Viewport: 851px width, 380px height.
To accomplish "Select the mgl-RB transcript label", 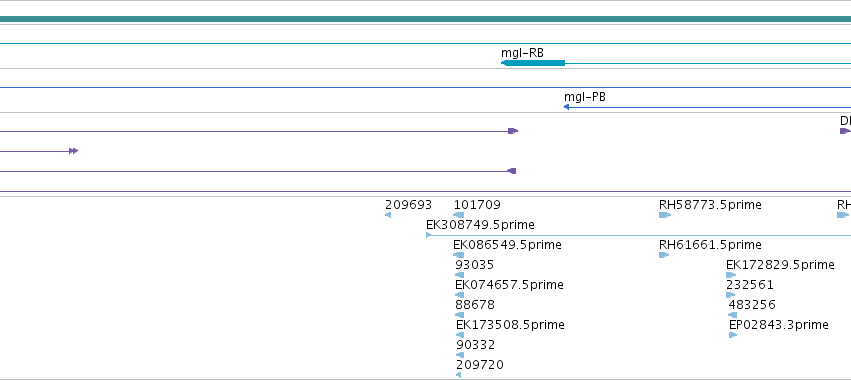I will pyautogui.click(x=522, y=53).
